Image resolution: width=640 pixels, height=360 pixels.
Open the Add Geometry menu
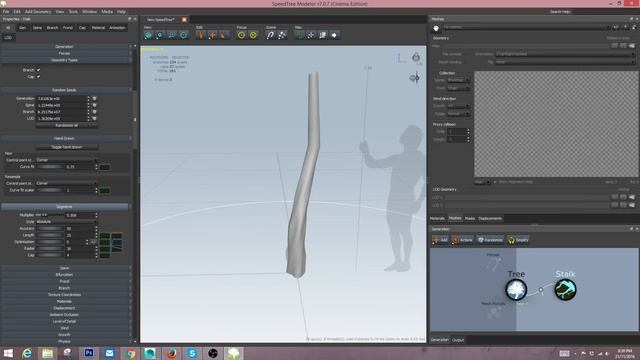point(38,12)
